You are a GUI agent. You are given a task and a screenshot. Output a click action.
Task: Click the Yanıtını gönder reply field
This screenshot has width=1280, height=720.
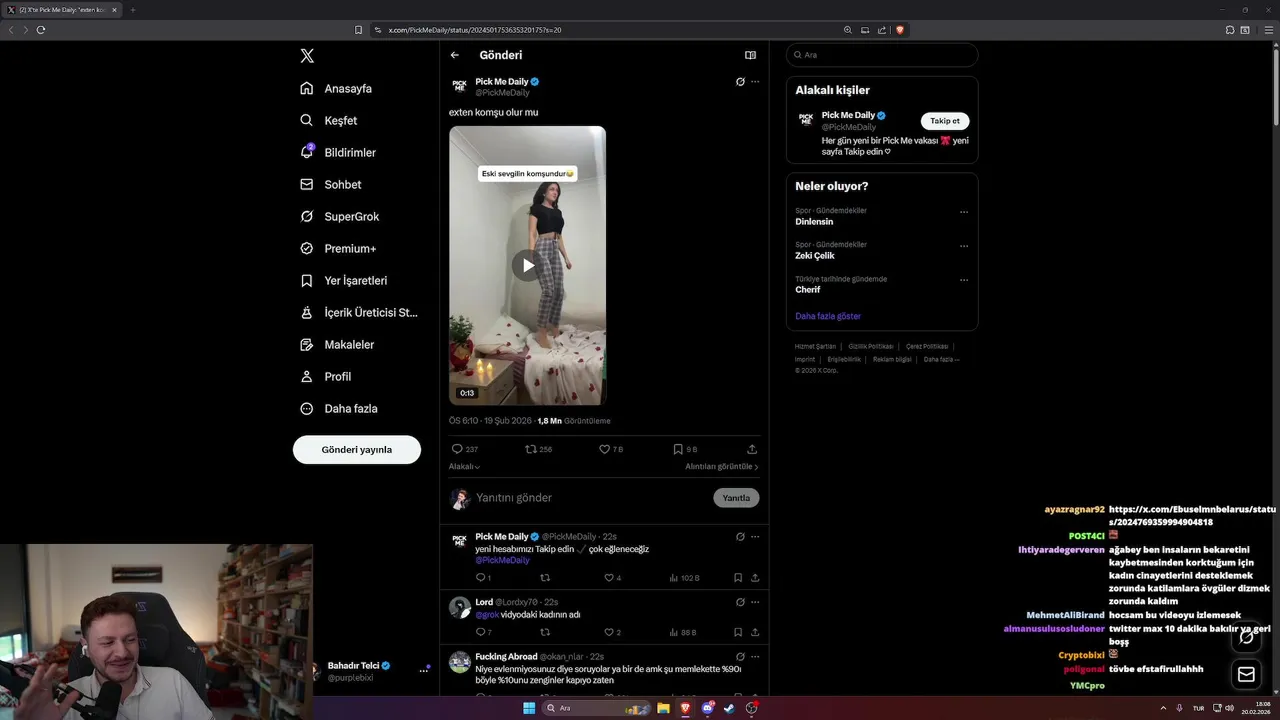[x=590, y=498]
